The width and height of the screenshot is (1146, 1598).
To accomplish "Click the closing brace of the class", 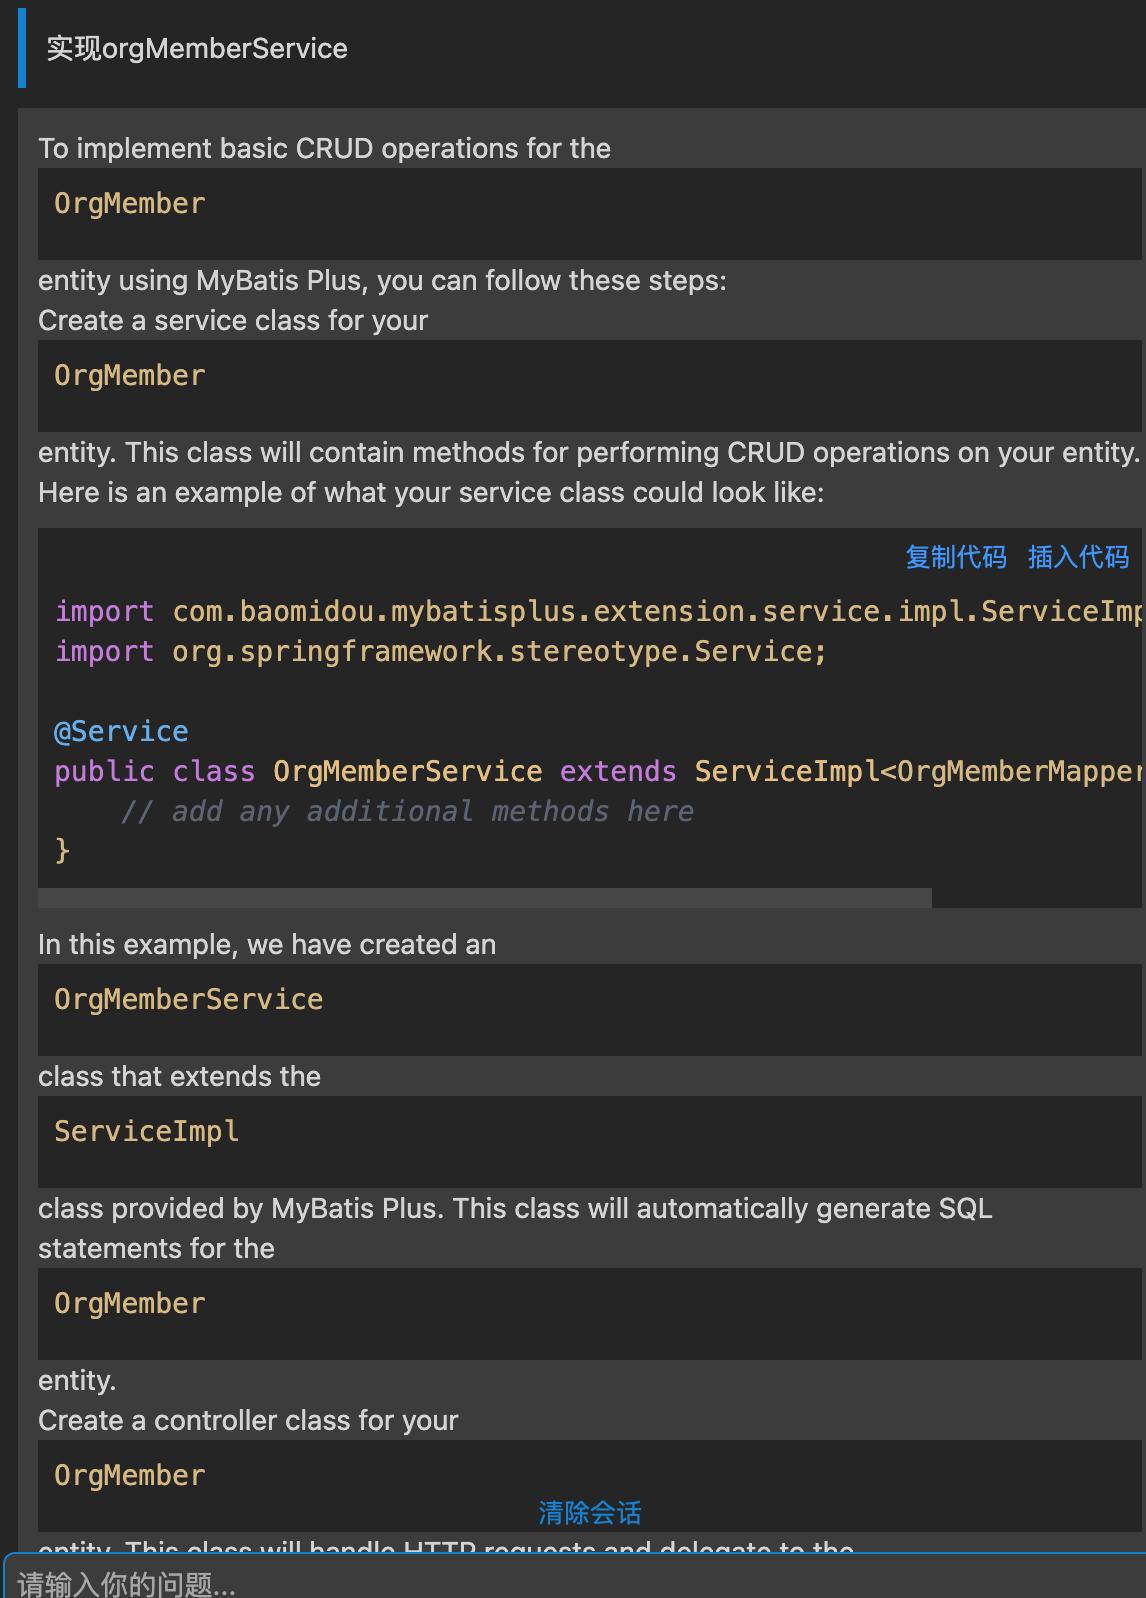I will 62,850.
